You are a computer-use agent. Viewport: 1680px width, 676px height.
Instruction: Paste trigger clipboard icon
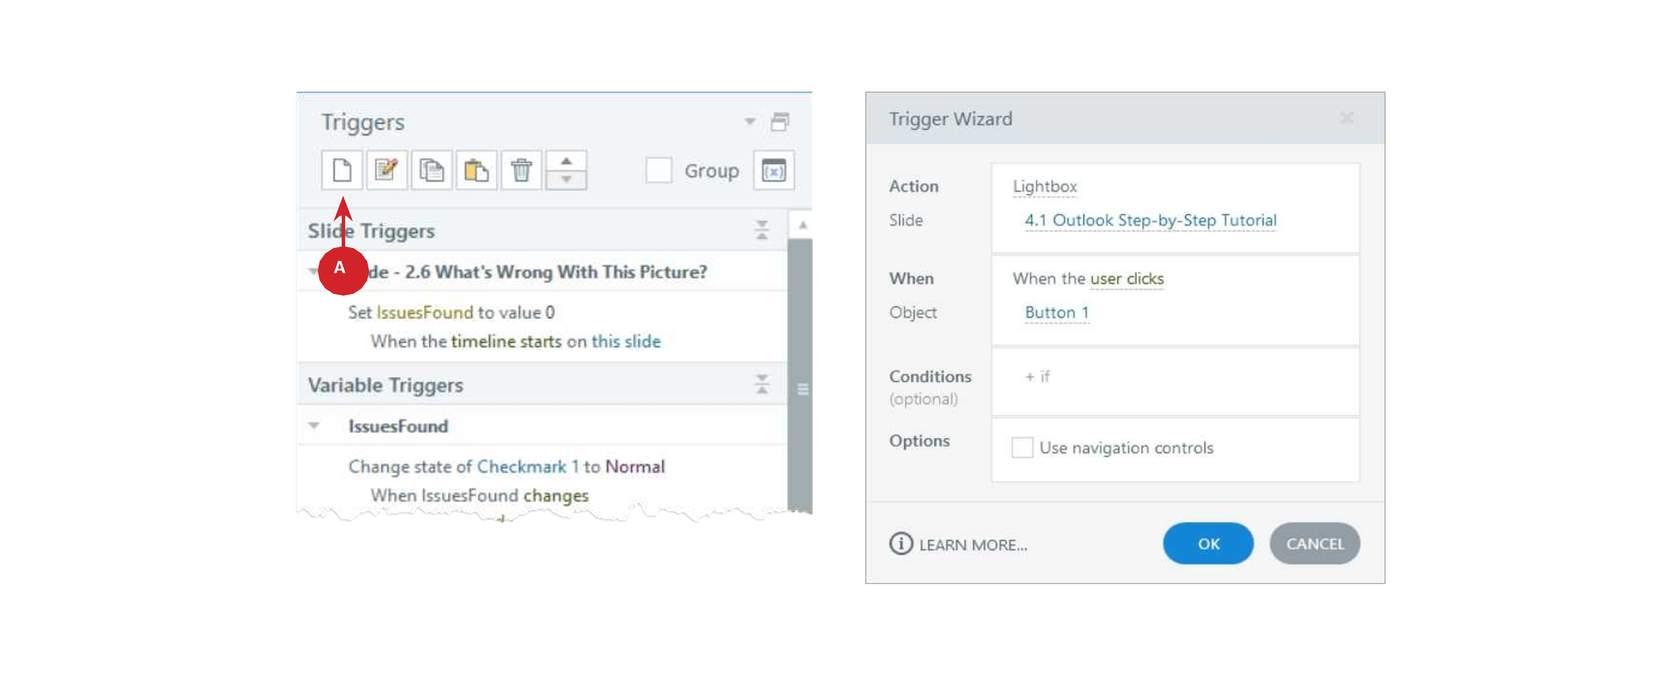click(x=477, y=170)
